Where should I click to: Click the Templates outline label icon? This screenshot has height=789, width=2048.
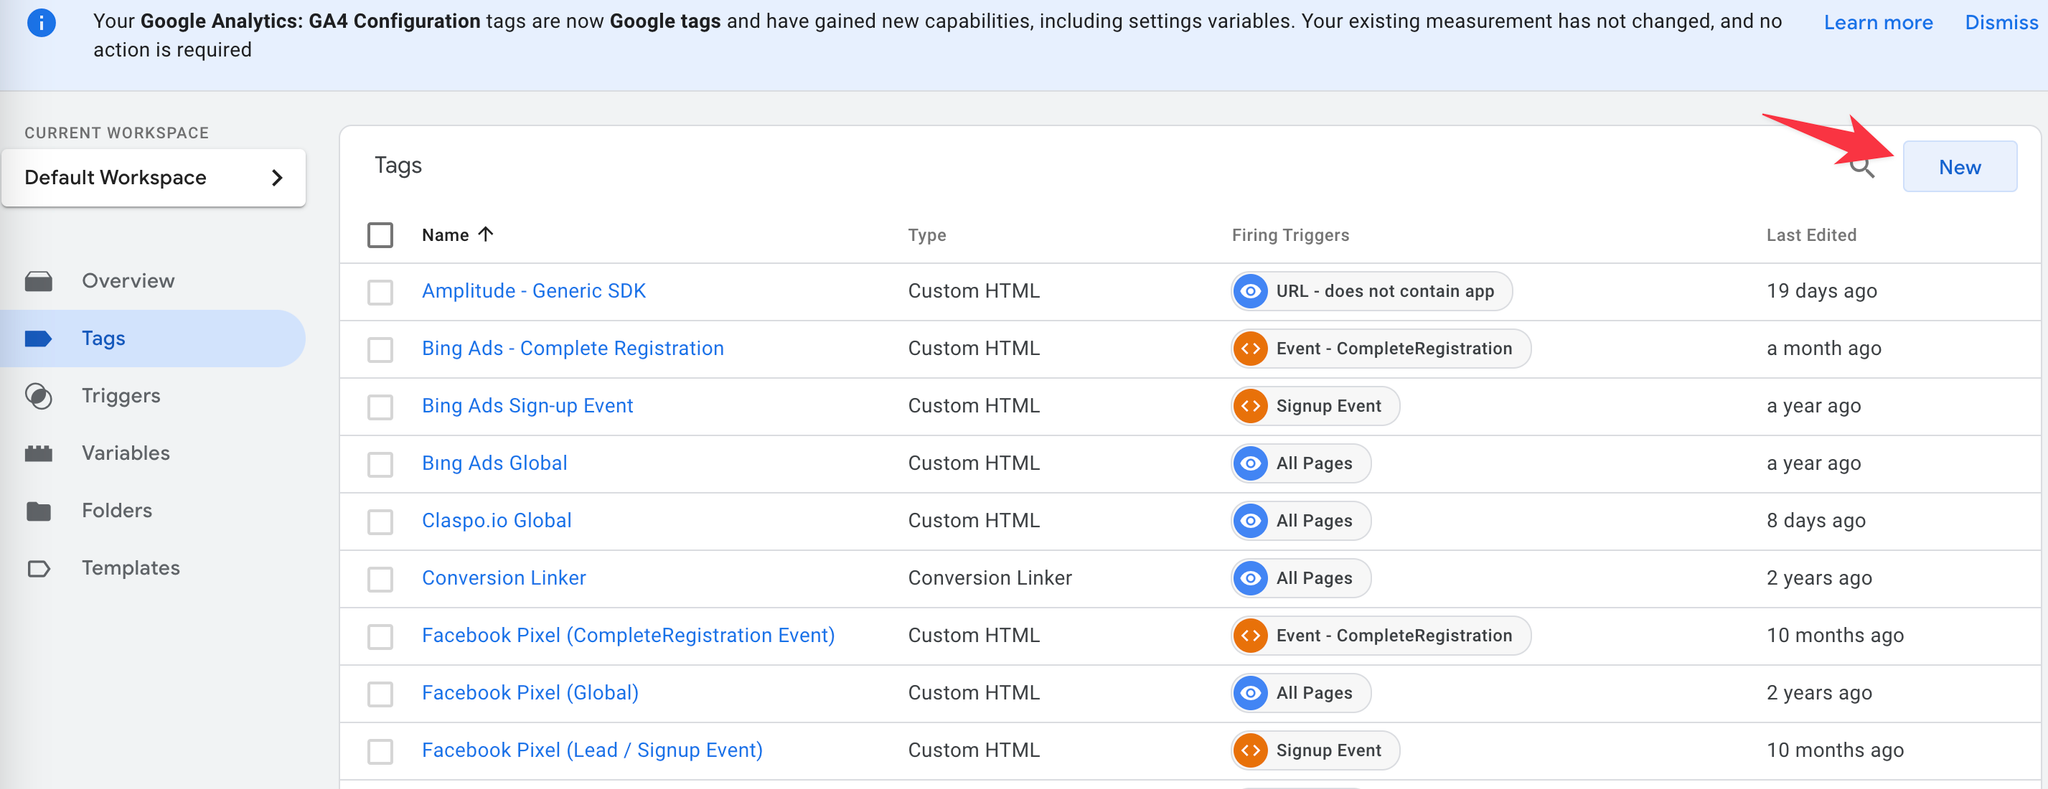click(39, 568)
